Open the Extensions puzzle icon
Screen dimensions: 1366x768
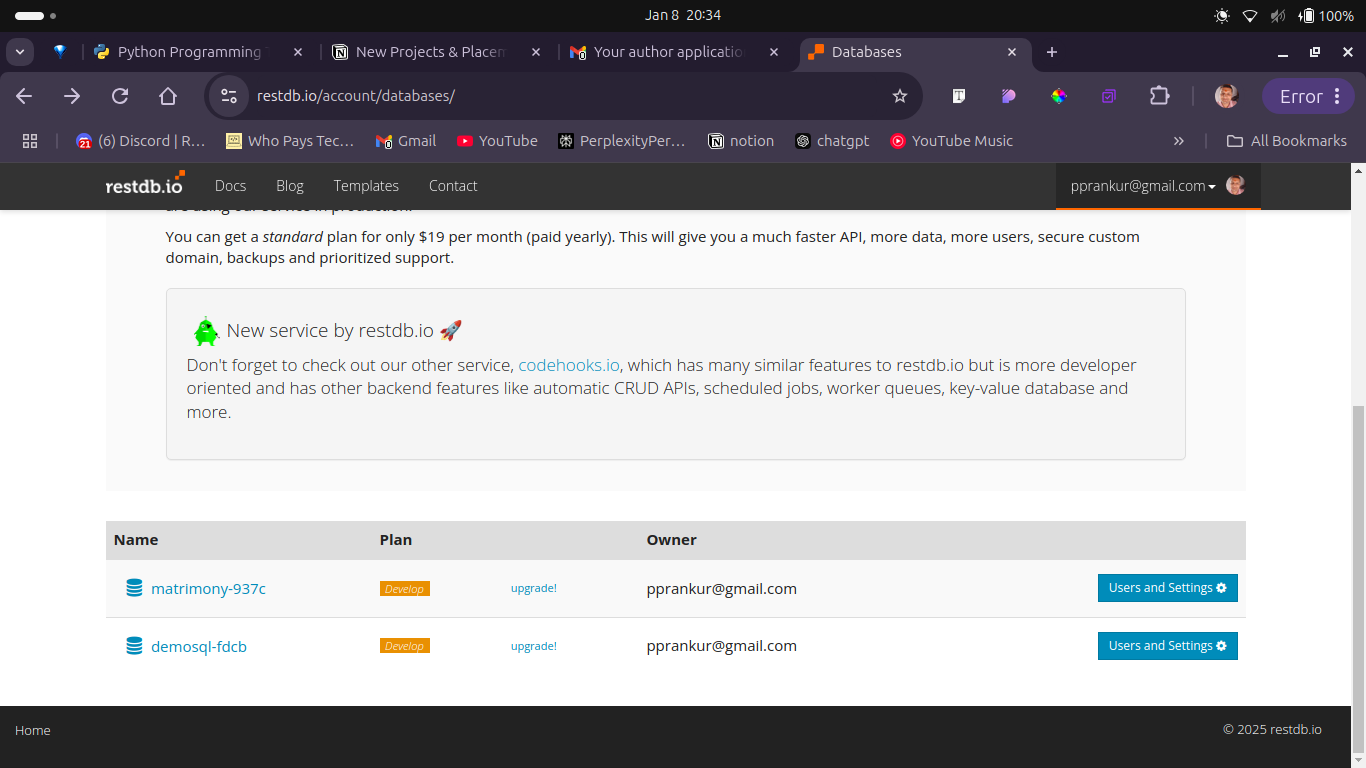pos(1159,96)
